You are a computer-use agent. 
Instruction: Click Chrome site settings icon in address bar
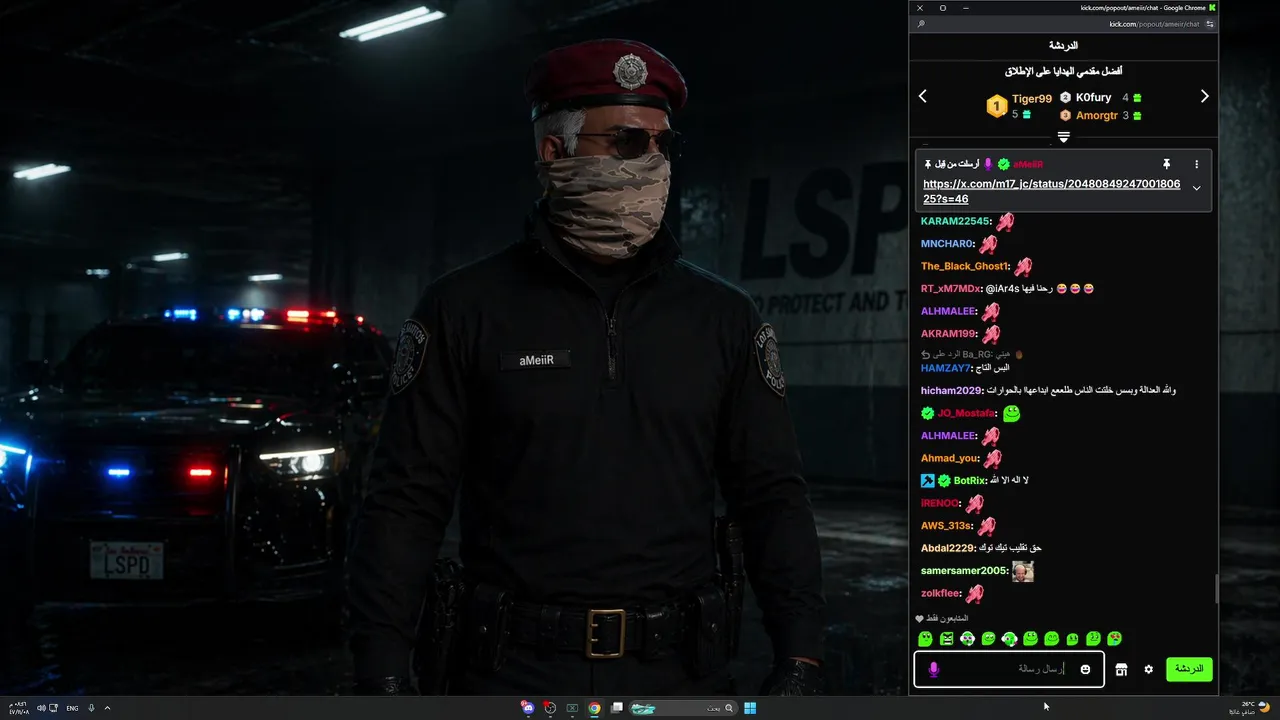click(x=1211, y=24)
